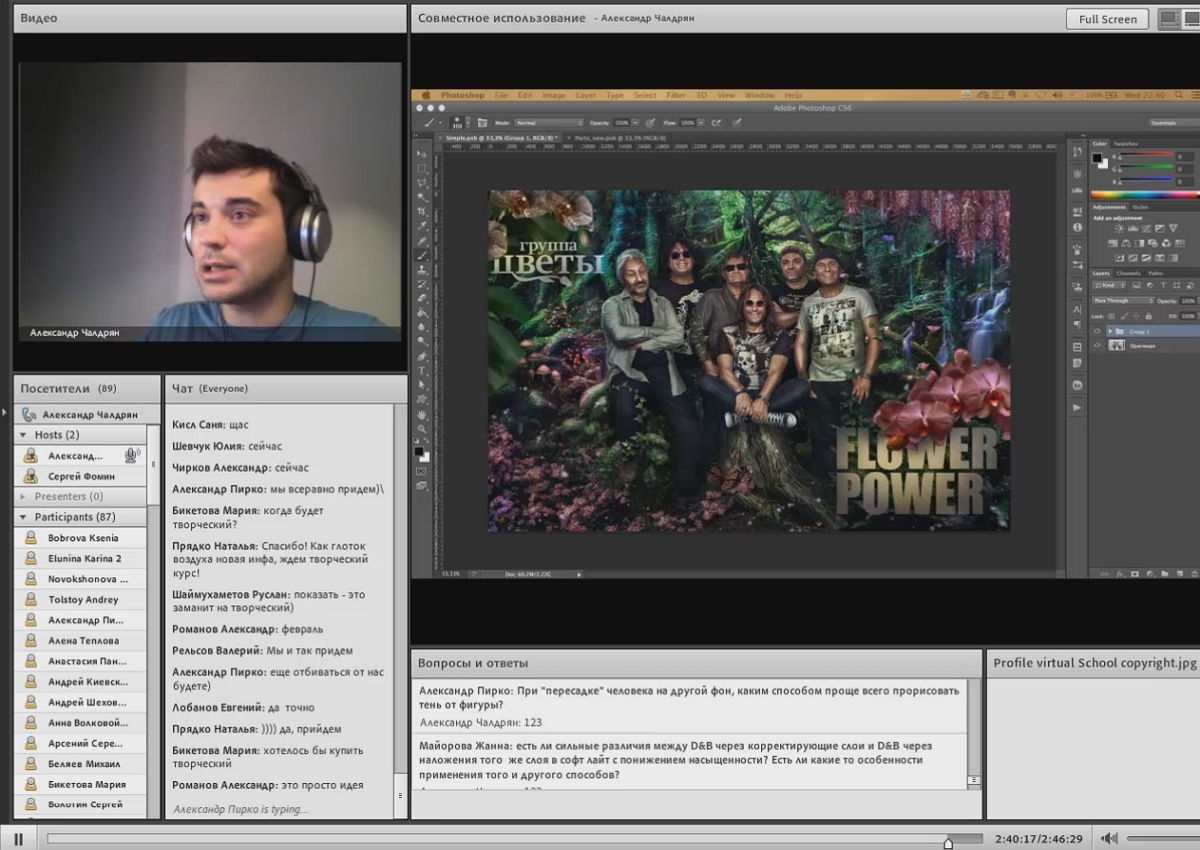Click the foreground/background color swatches in toolbox
1200x850 pixels.
(423, 453)
